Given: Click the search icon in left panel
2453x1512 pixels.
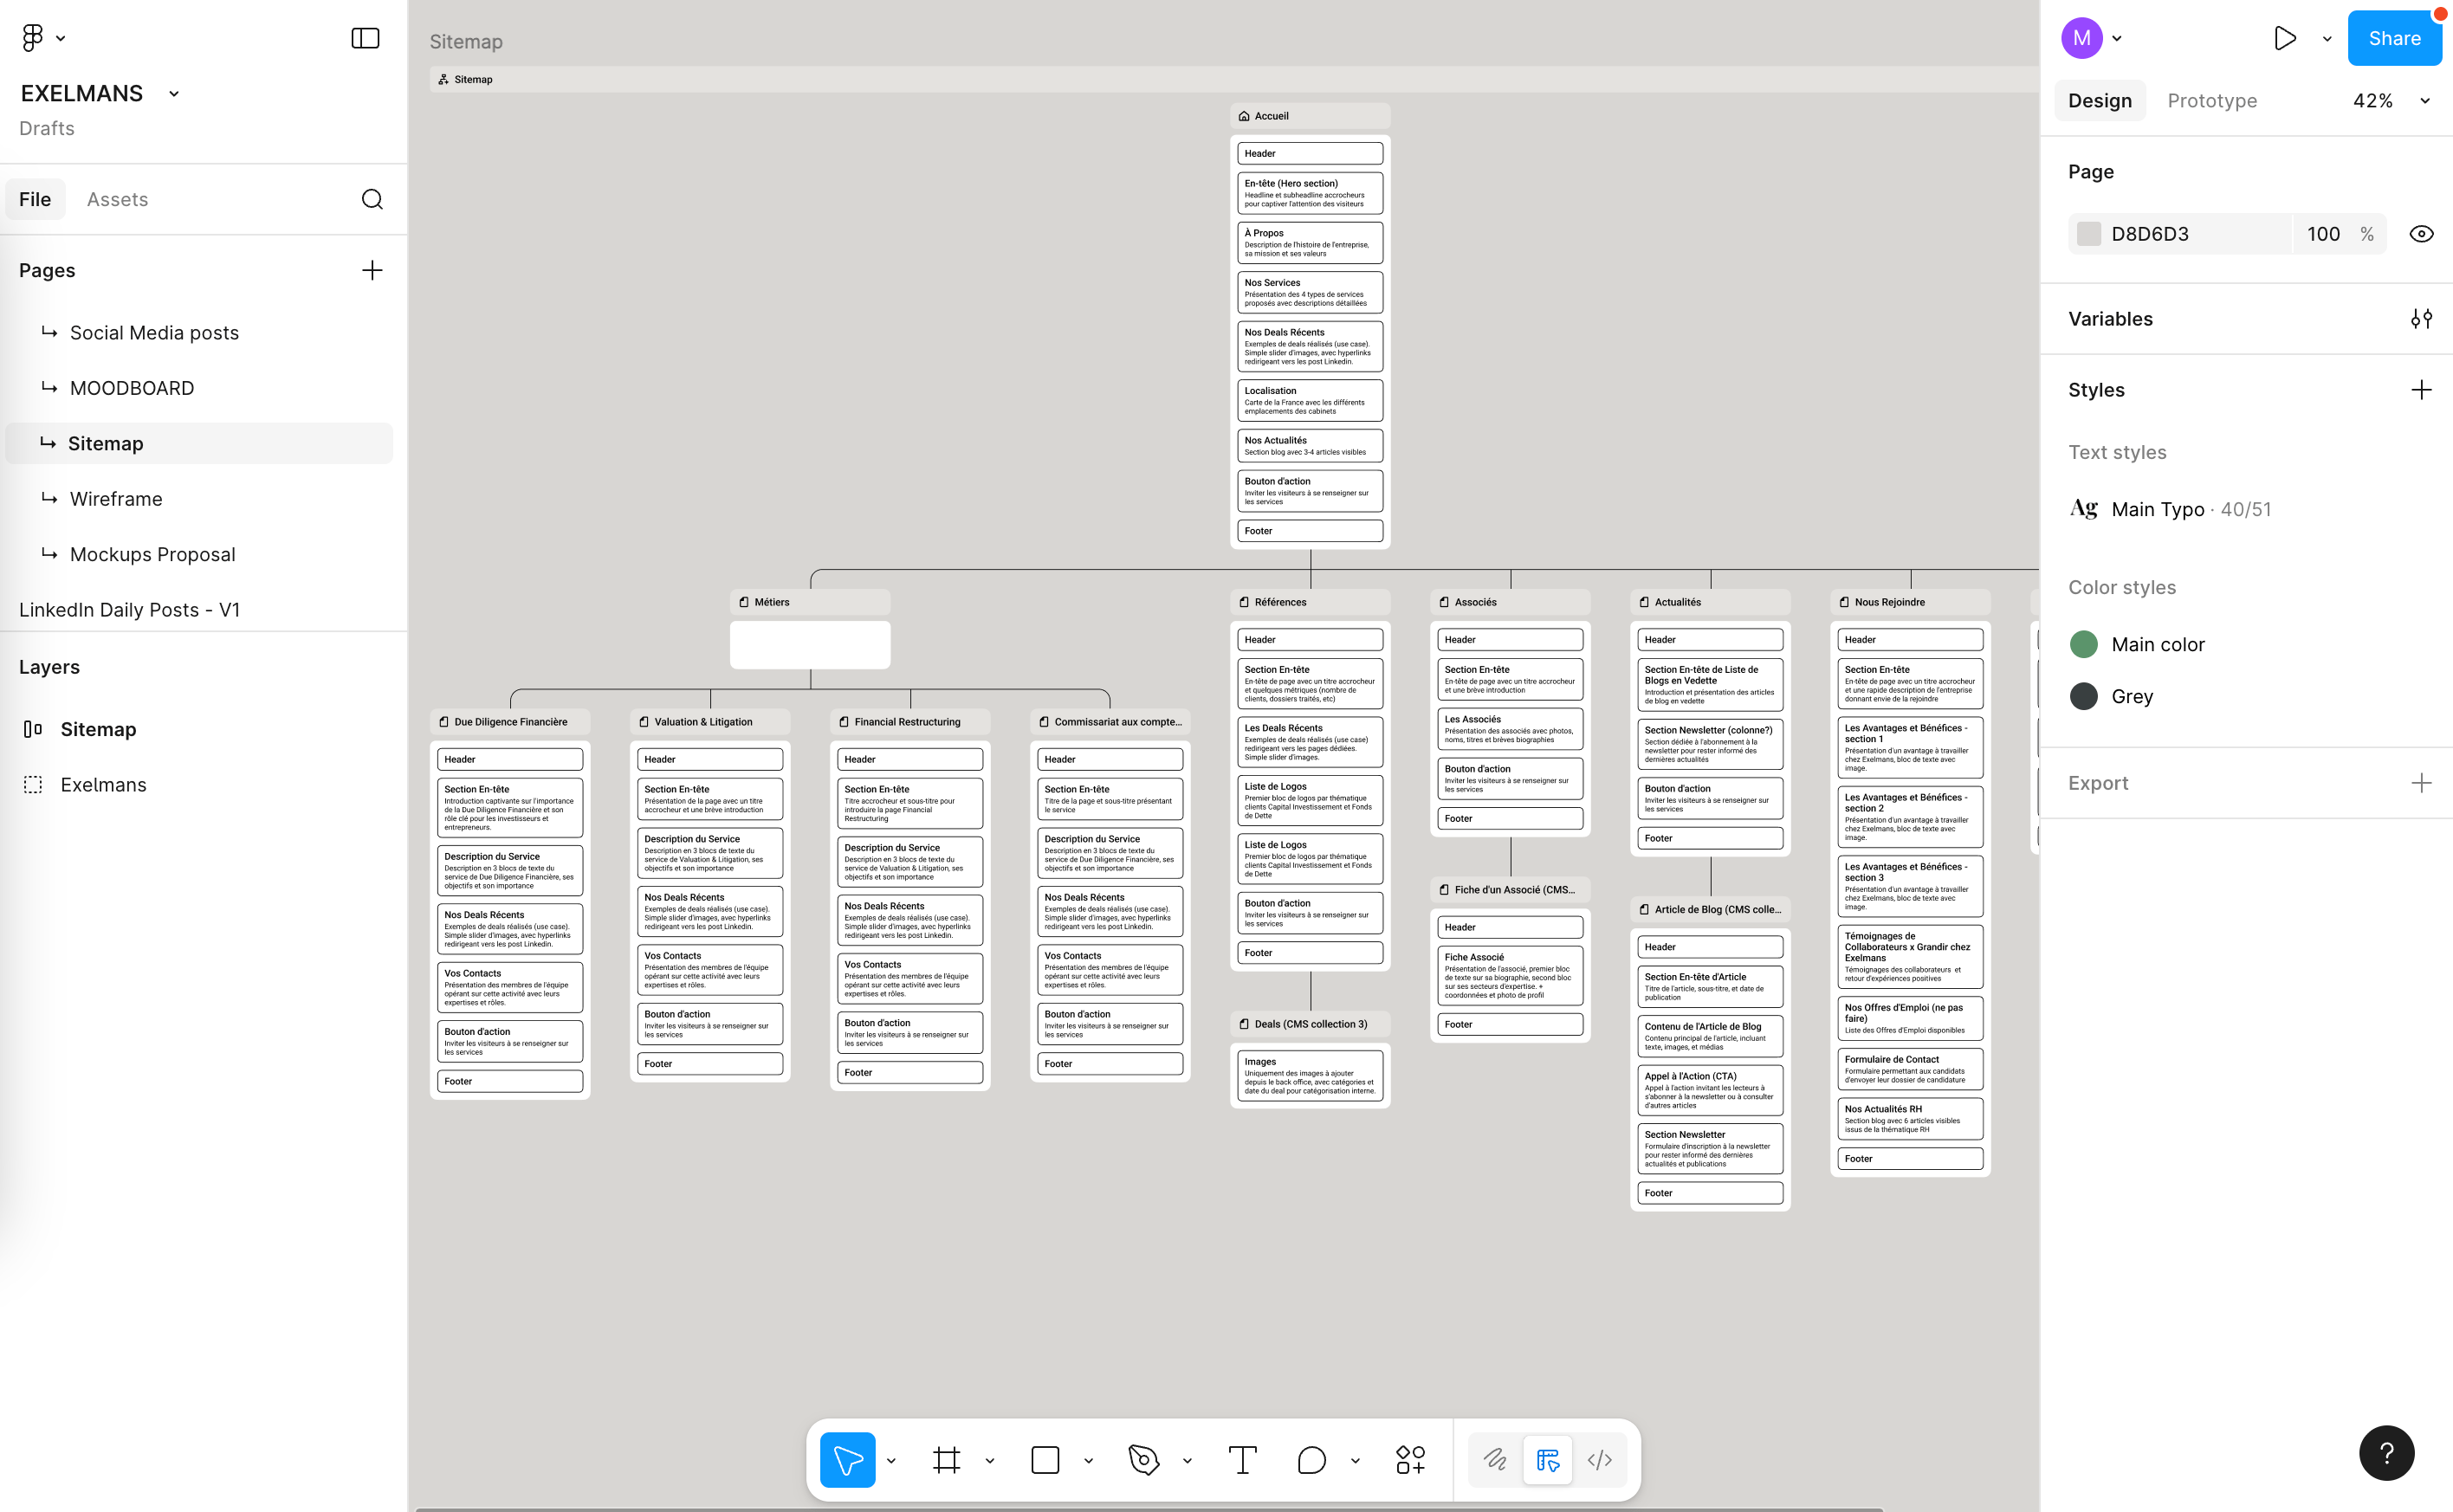Looking at the screenshot, I should pos(372,199).
